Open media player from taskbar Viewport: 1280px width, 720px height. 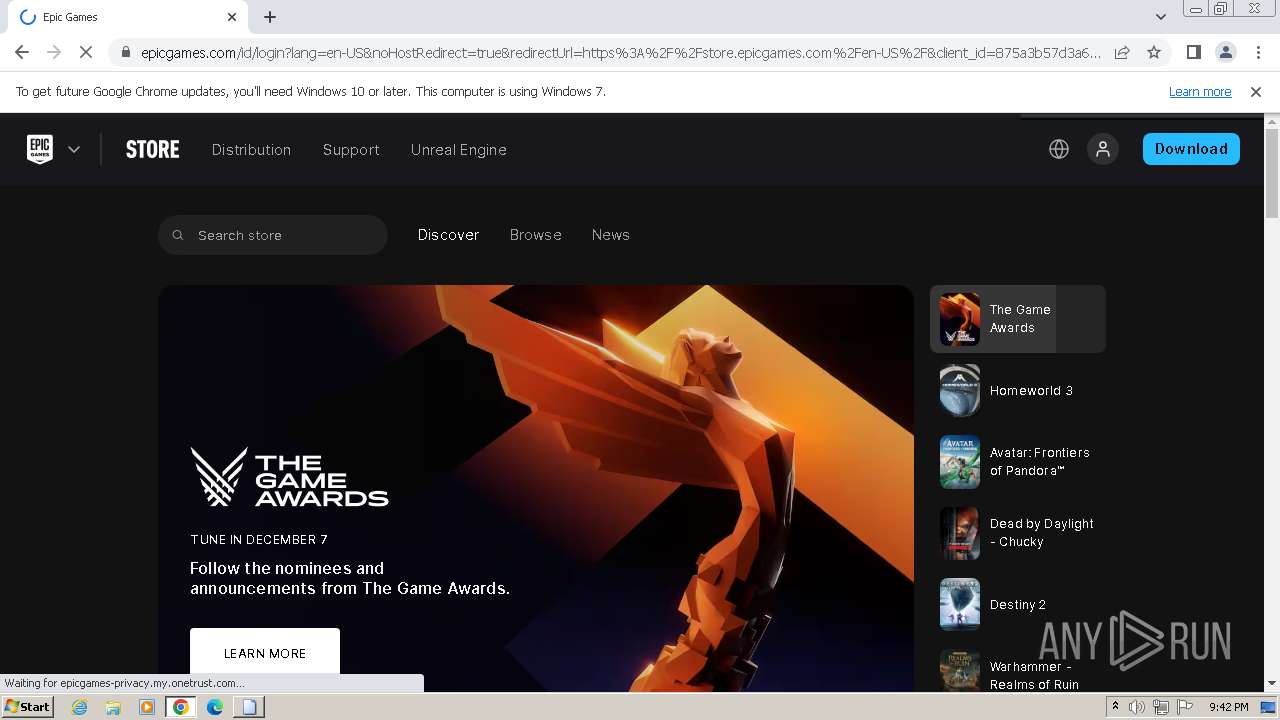click(x=147, y=707)
